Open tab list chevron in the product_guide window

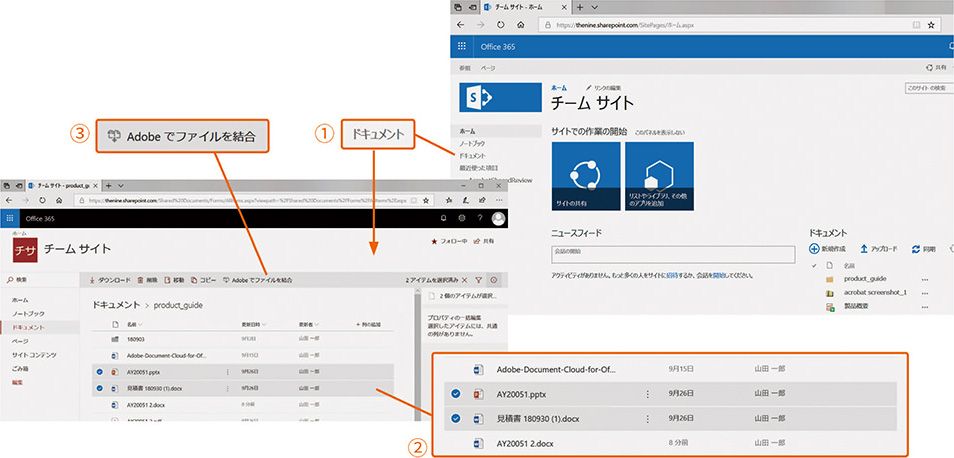point(120,185)
